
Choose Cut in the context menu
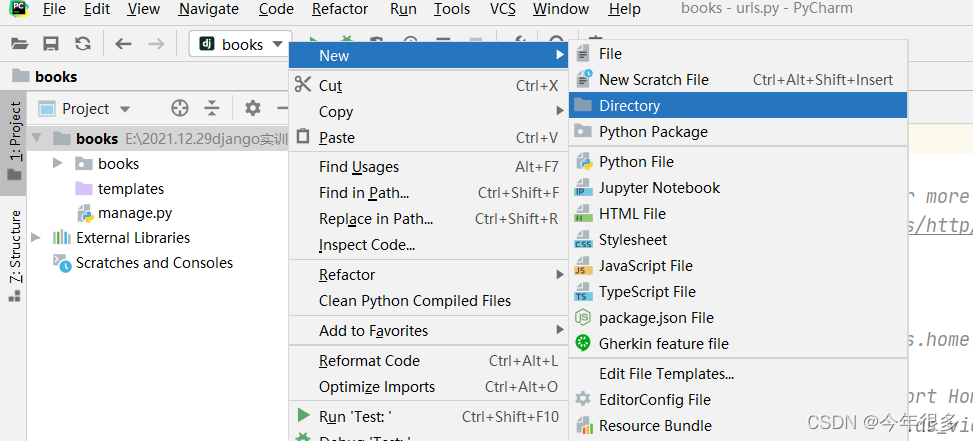429,86
